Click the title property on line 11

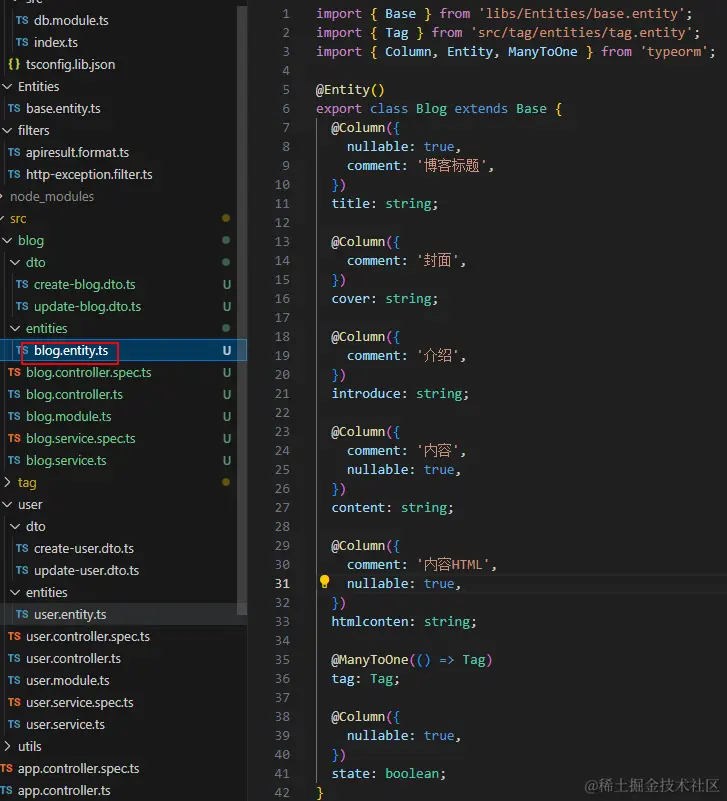[350, 203]
